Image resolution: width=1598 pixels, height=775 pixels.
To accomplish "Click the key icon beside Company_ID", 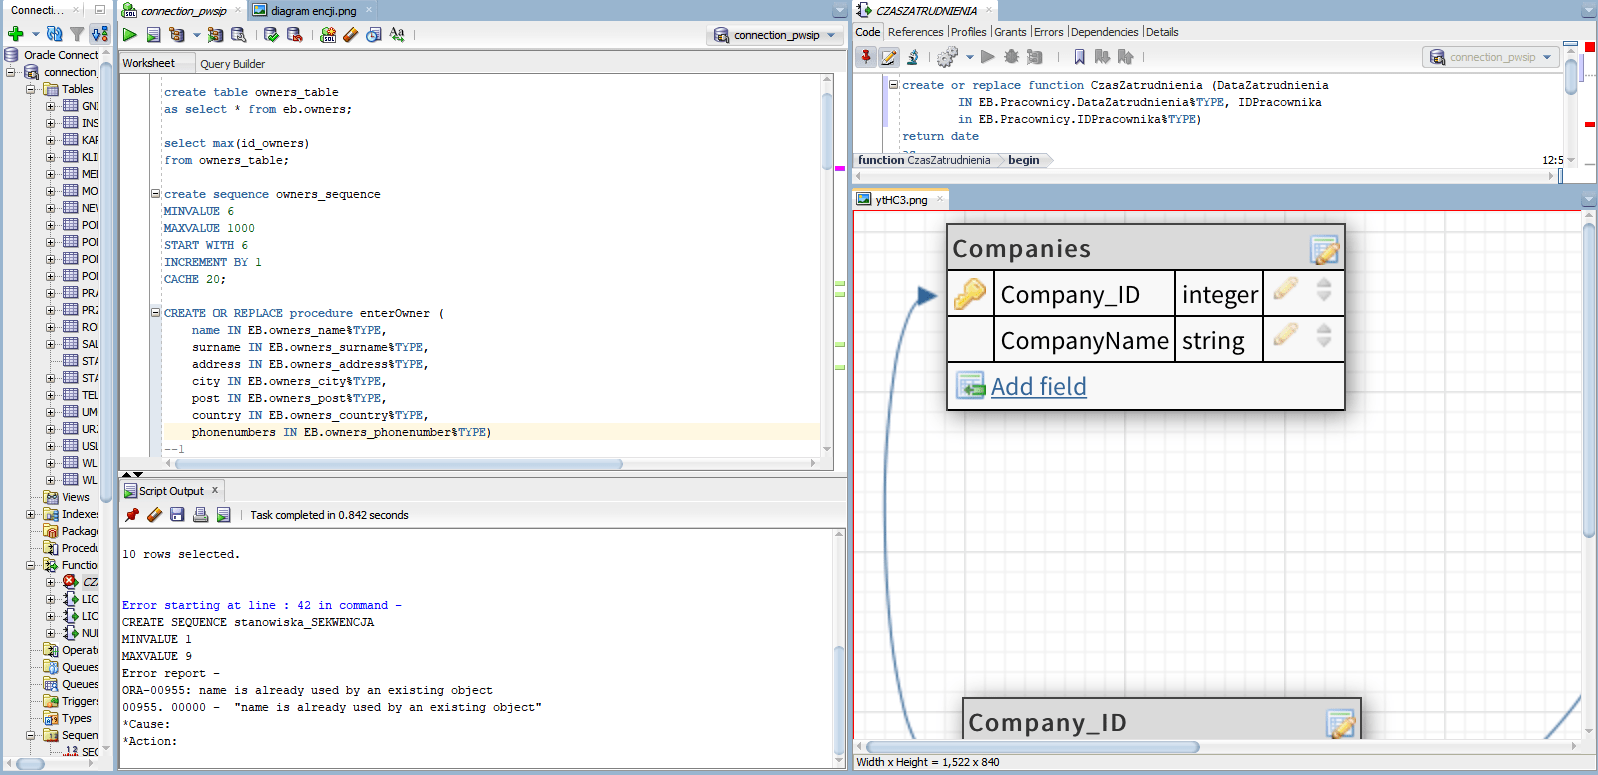I will (970, 294).
